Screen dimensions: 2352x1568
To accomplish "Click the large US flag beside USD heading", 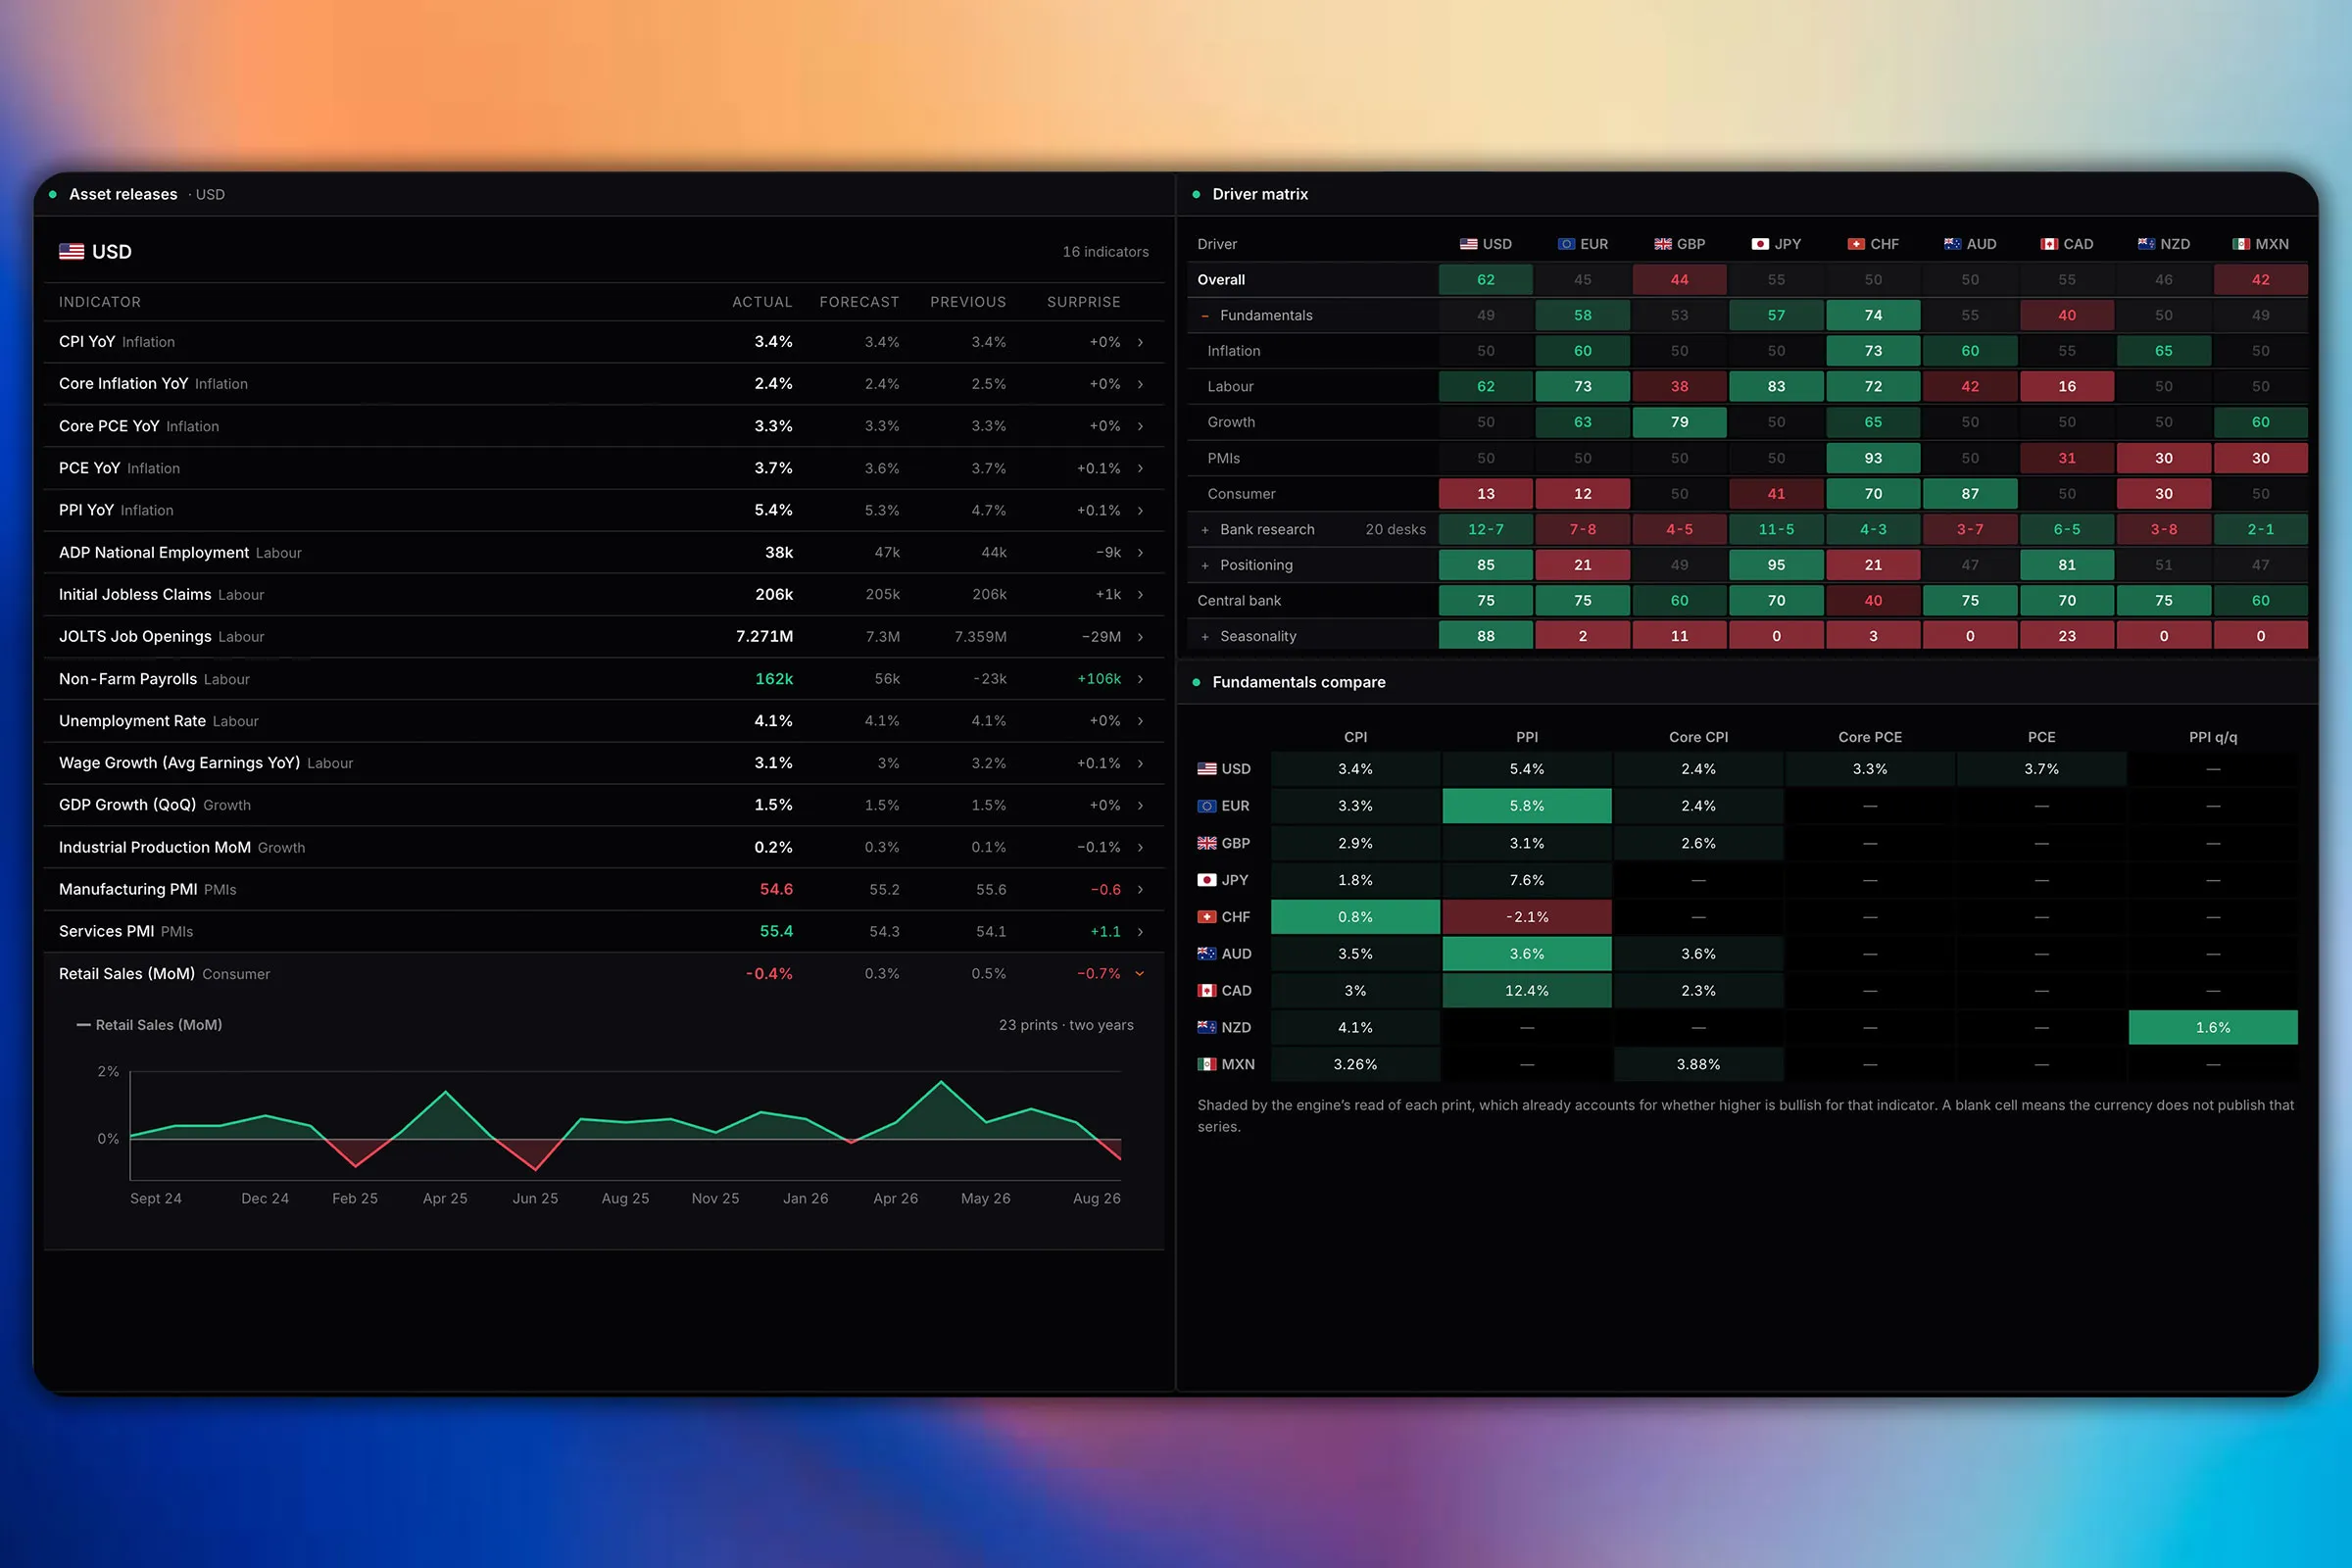I will tap(71, 252).
